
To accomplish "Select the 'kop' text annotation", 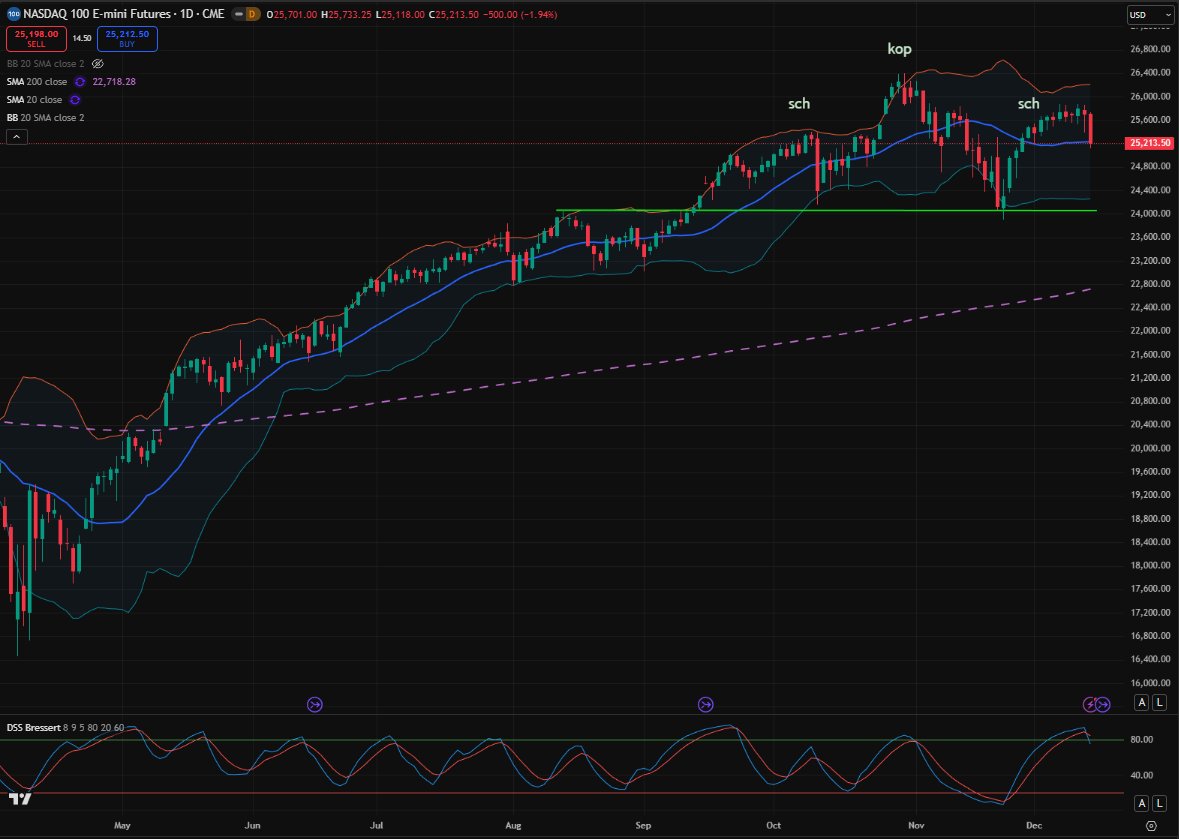I will (899, 50).
